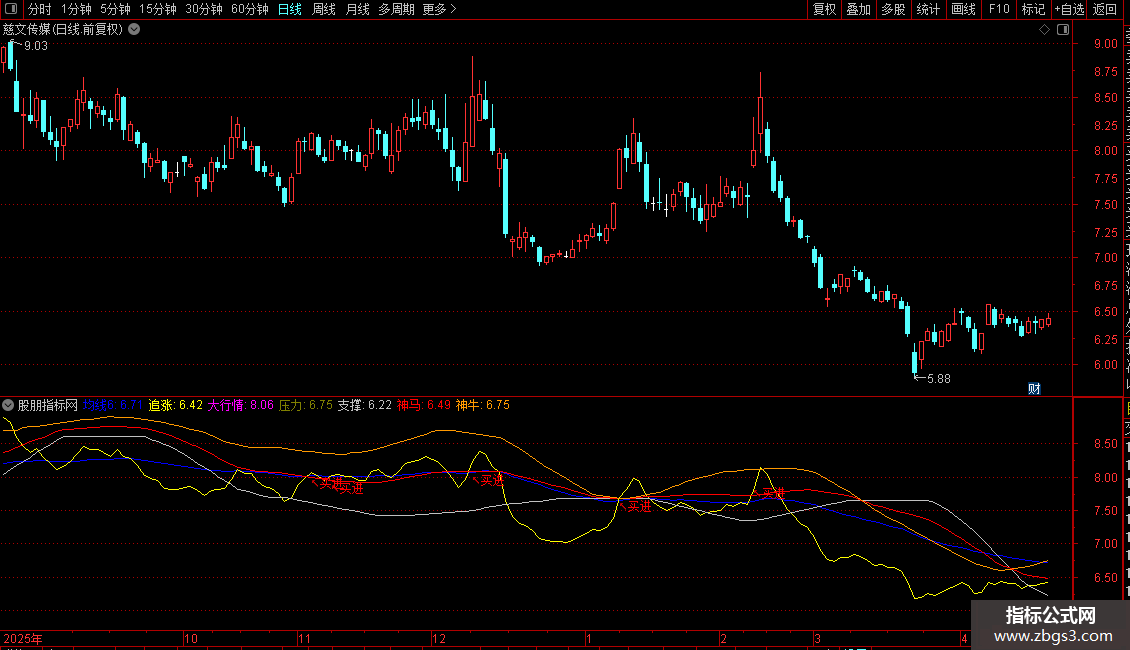Expand the 股朋指标网 indicator dropdown arrow
The image size is (1130, 650).
9,406
